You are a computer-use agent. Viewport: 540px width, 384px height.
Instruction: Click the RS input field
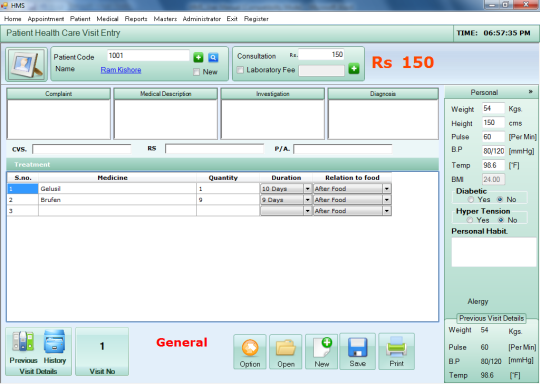coord(214,149)
